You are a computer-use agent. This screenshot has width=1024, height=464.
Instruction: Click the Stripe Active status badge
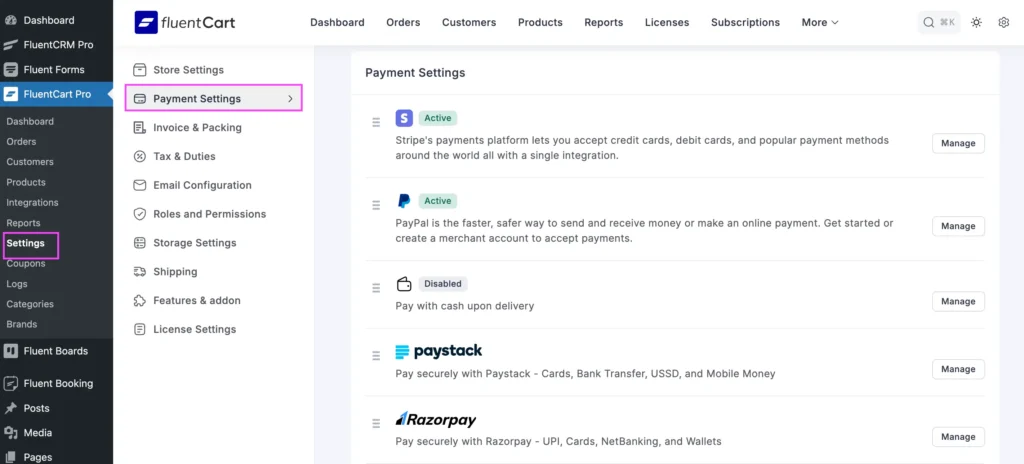coord(438,118)
